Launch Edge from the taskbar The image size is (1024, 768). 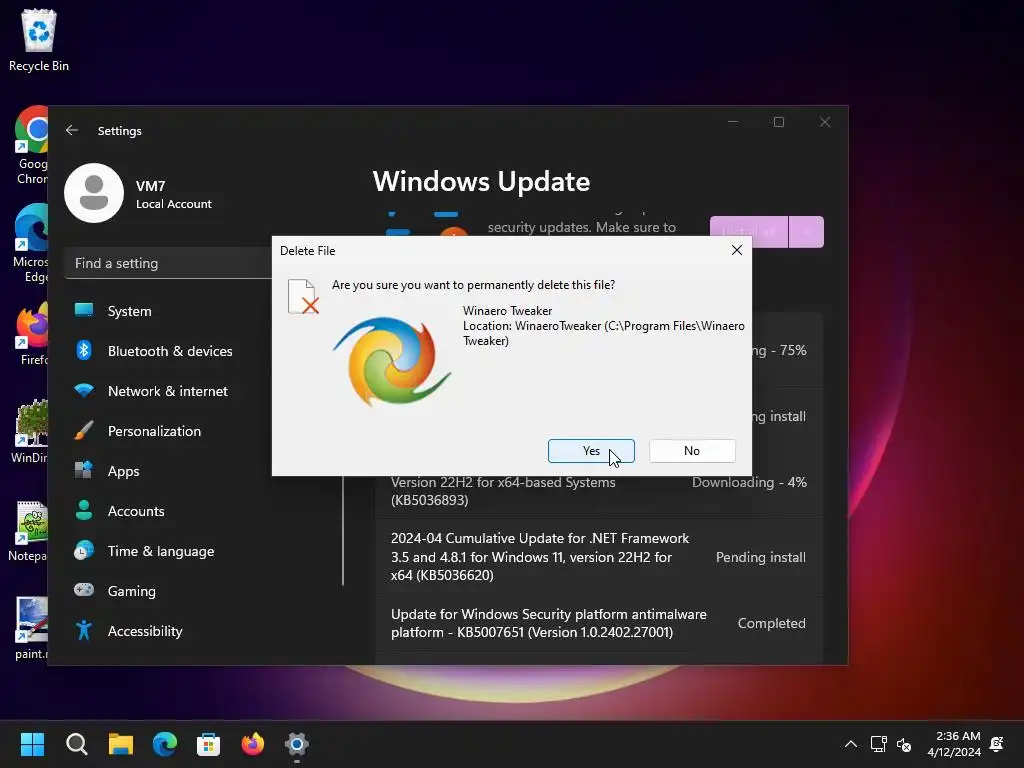point(165,744)
